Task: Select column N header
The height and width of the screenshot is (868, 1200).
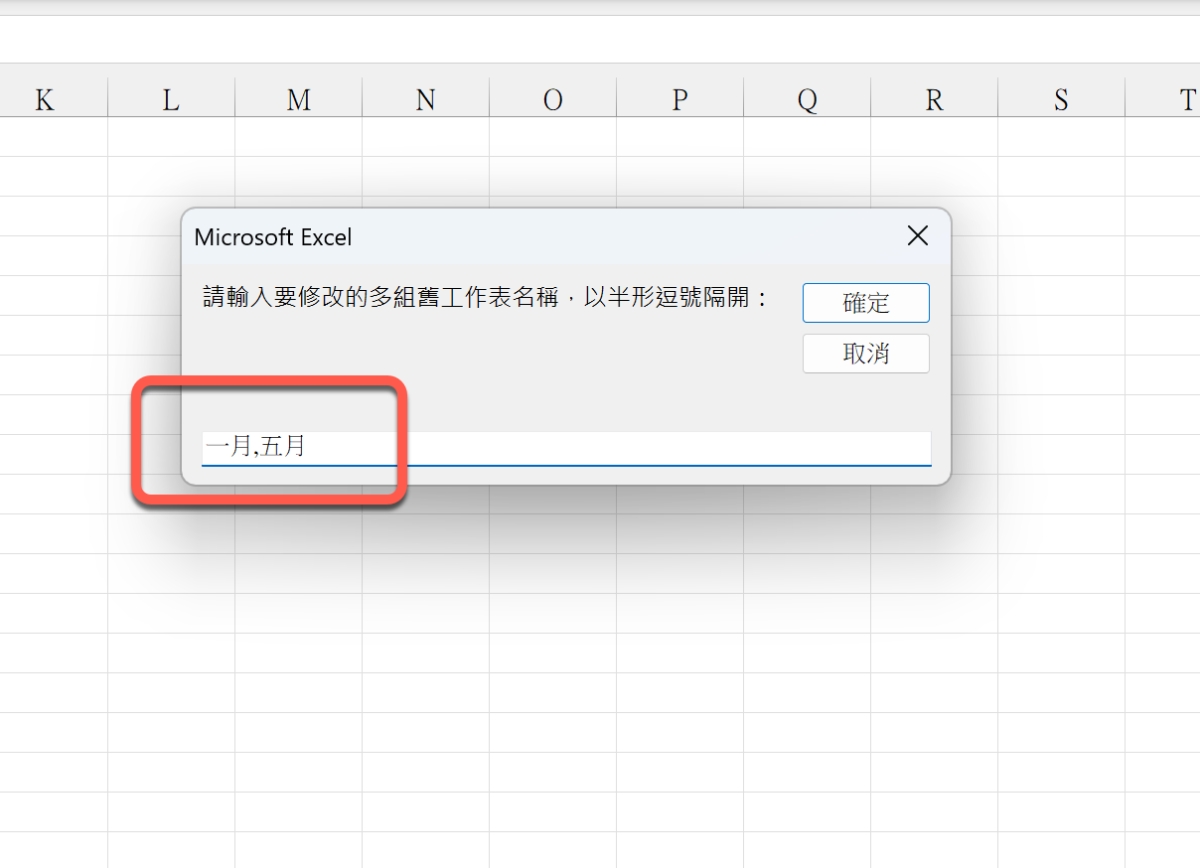Action: tap(425, 99)
